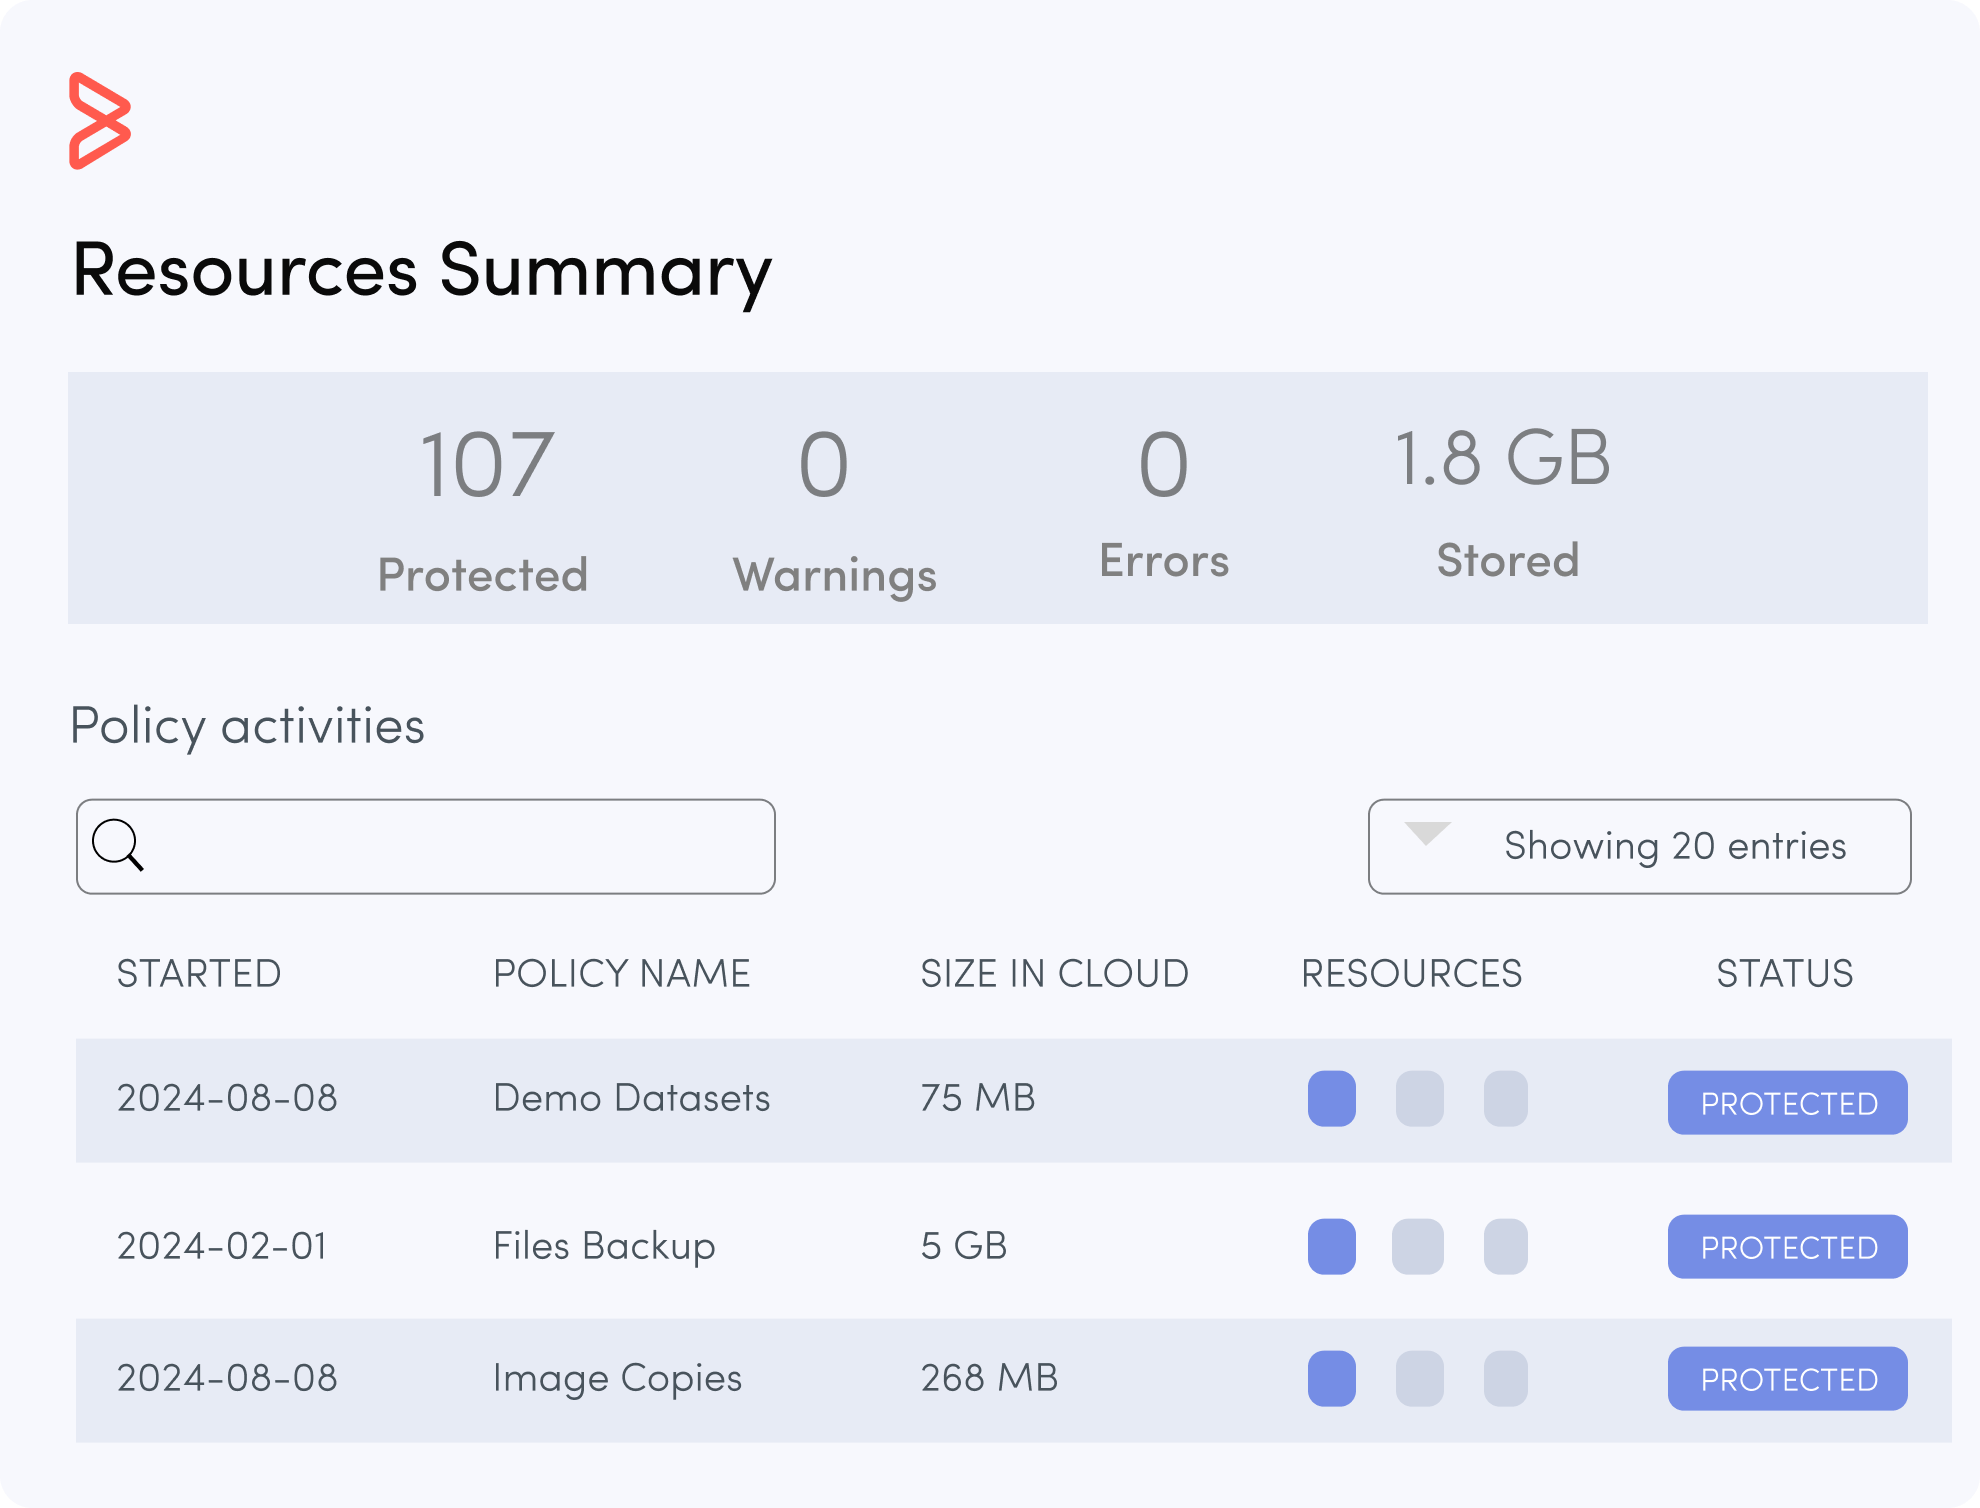The height and width of the screenshot is (1508, 1980).
Task: Select the first resource square for Demo Datasets
Action: (1331, 1098)
